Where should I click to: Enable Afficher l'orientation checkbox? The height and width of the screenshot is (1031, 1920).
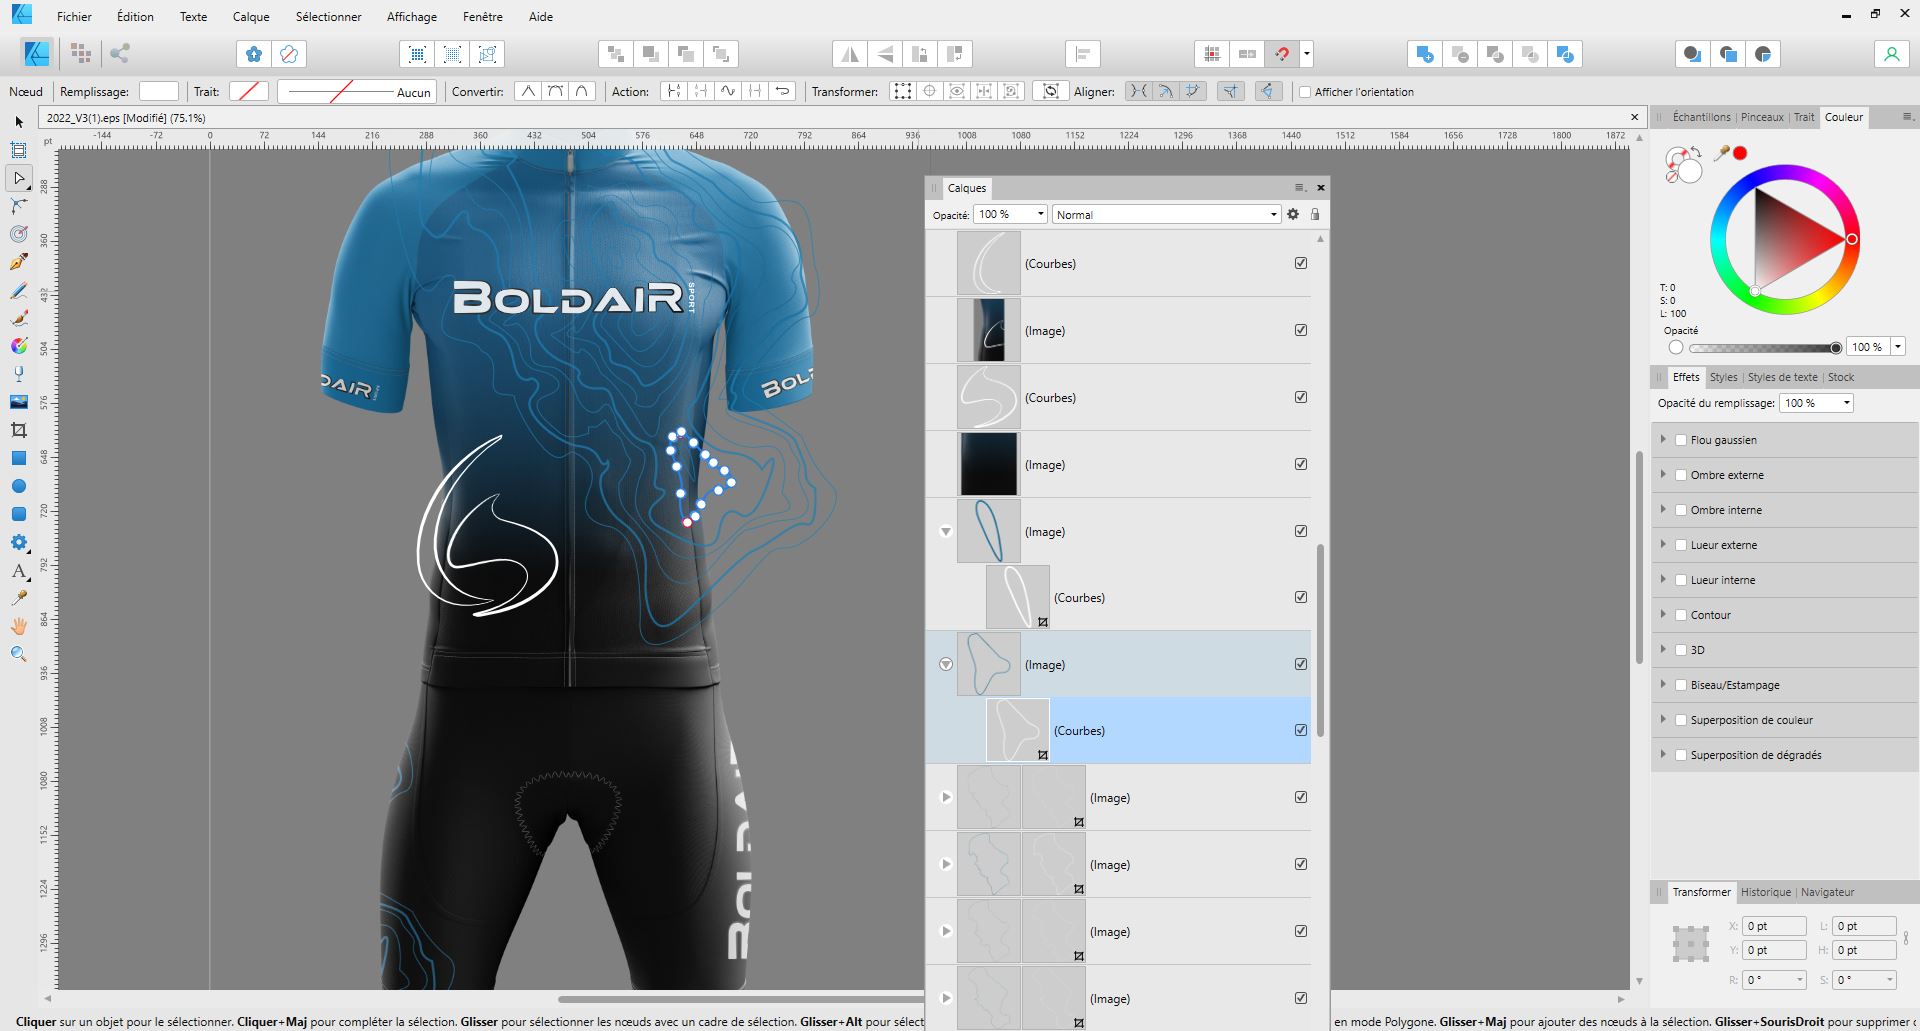tap(1304, 92)
